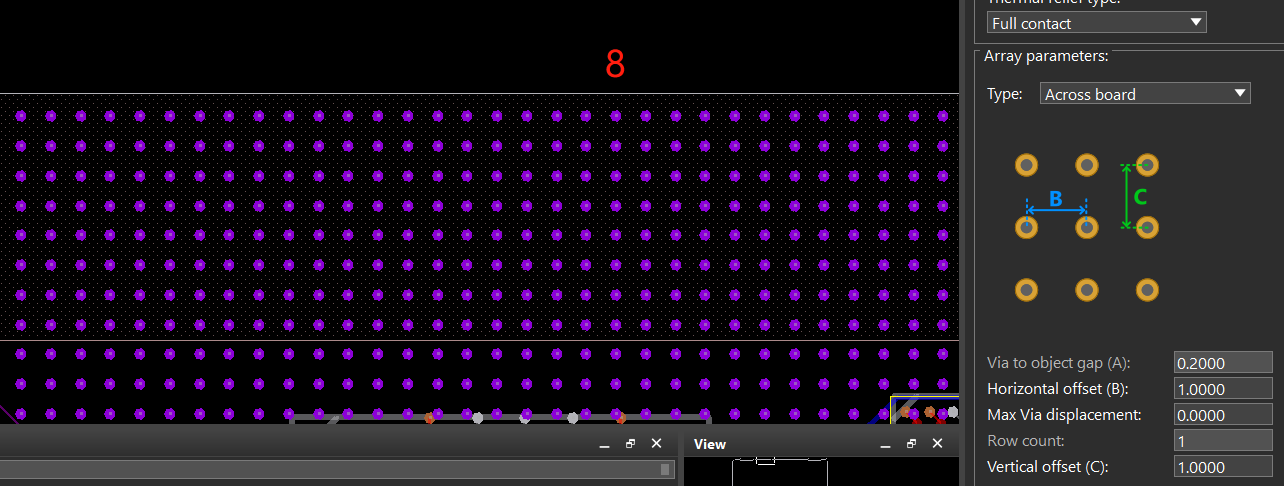
Task: Click the Row count field
Action: (1223, 441)
